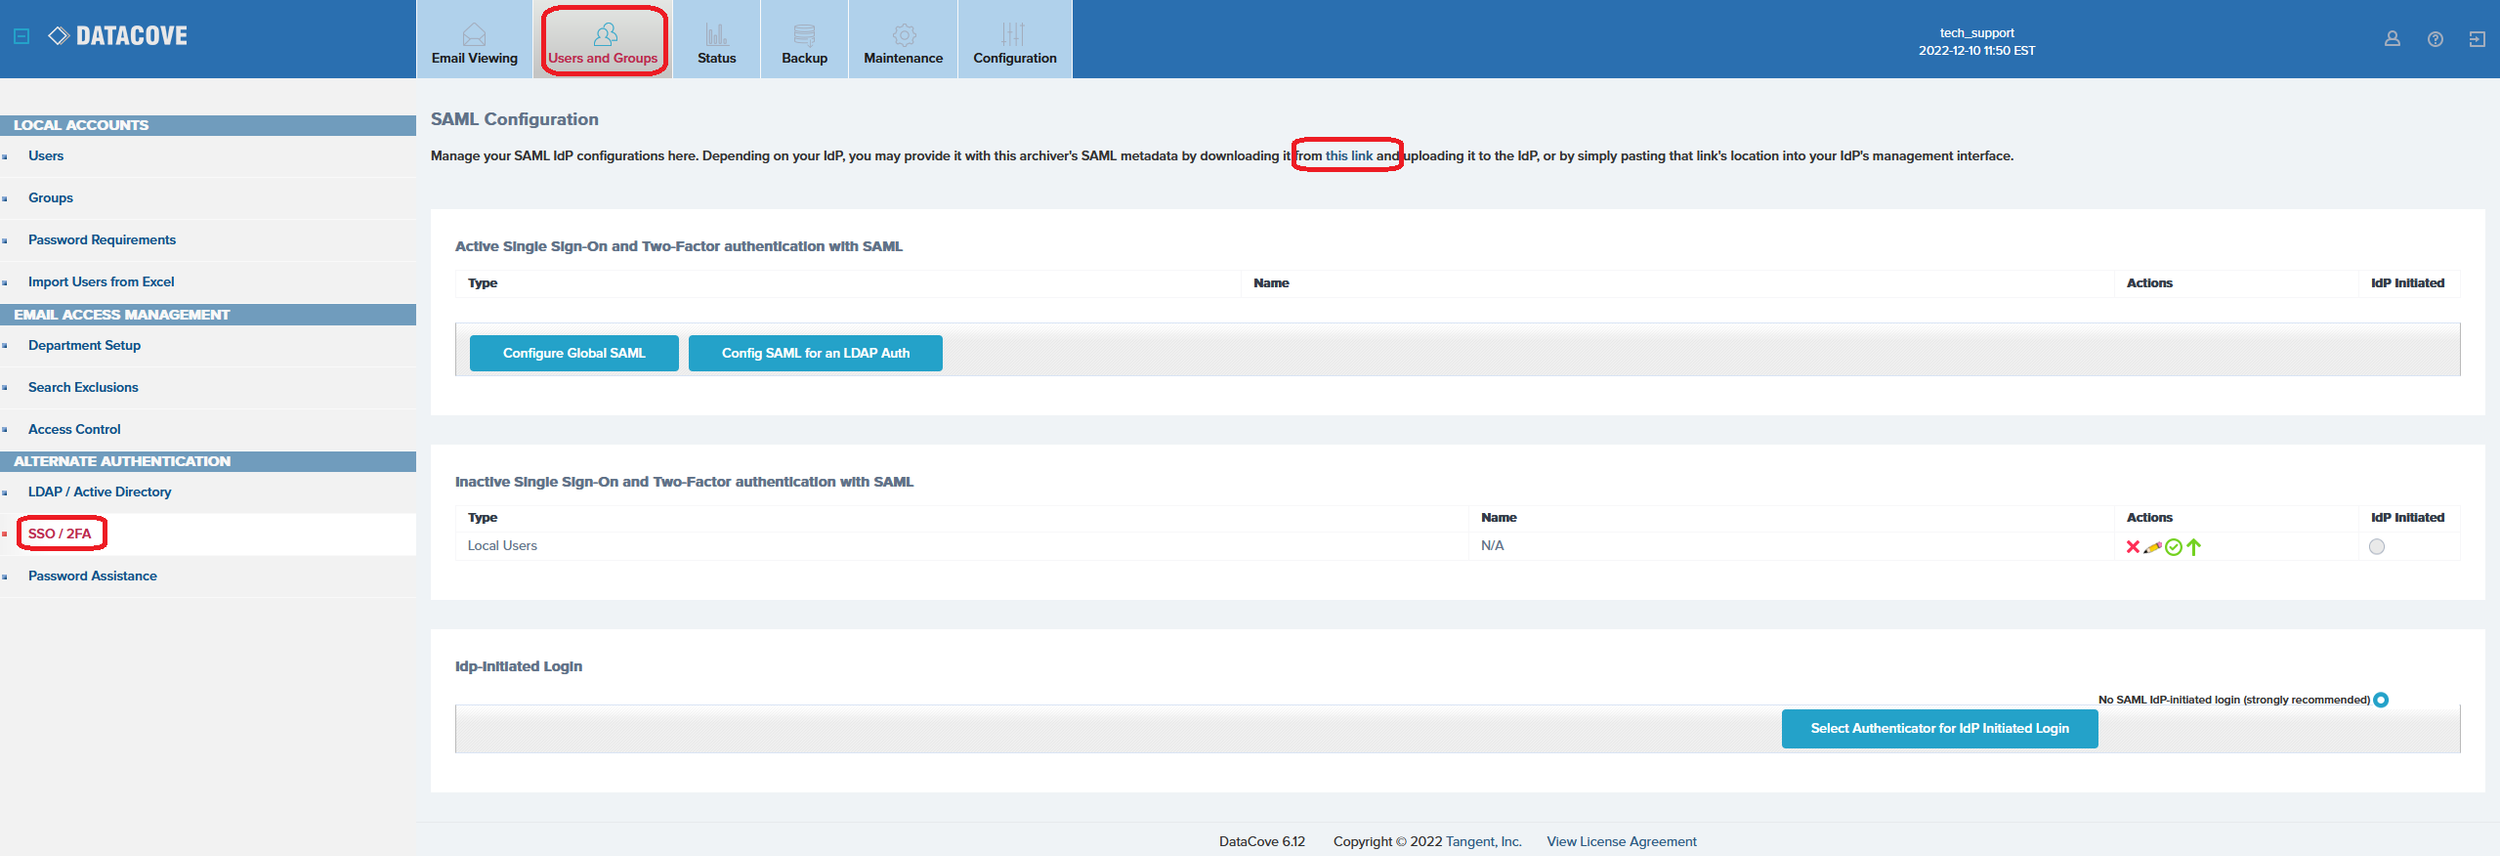Click the green up arrow action icon
Screen dimensions: 2500x856
(x=2193, y=547)
